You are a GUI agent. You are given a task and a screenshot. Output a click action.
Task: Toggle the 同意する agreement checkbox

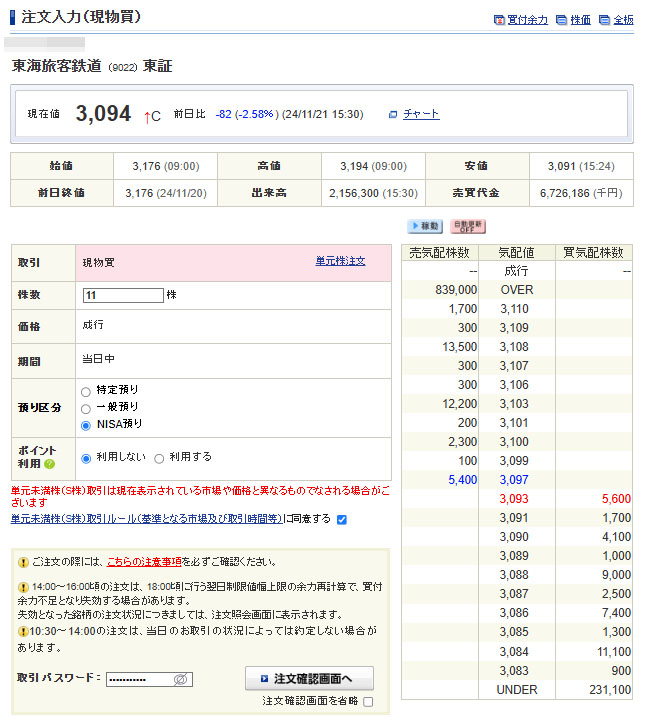(x=342, y=519)
